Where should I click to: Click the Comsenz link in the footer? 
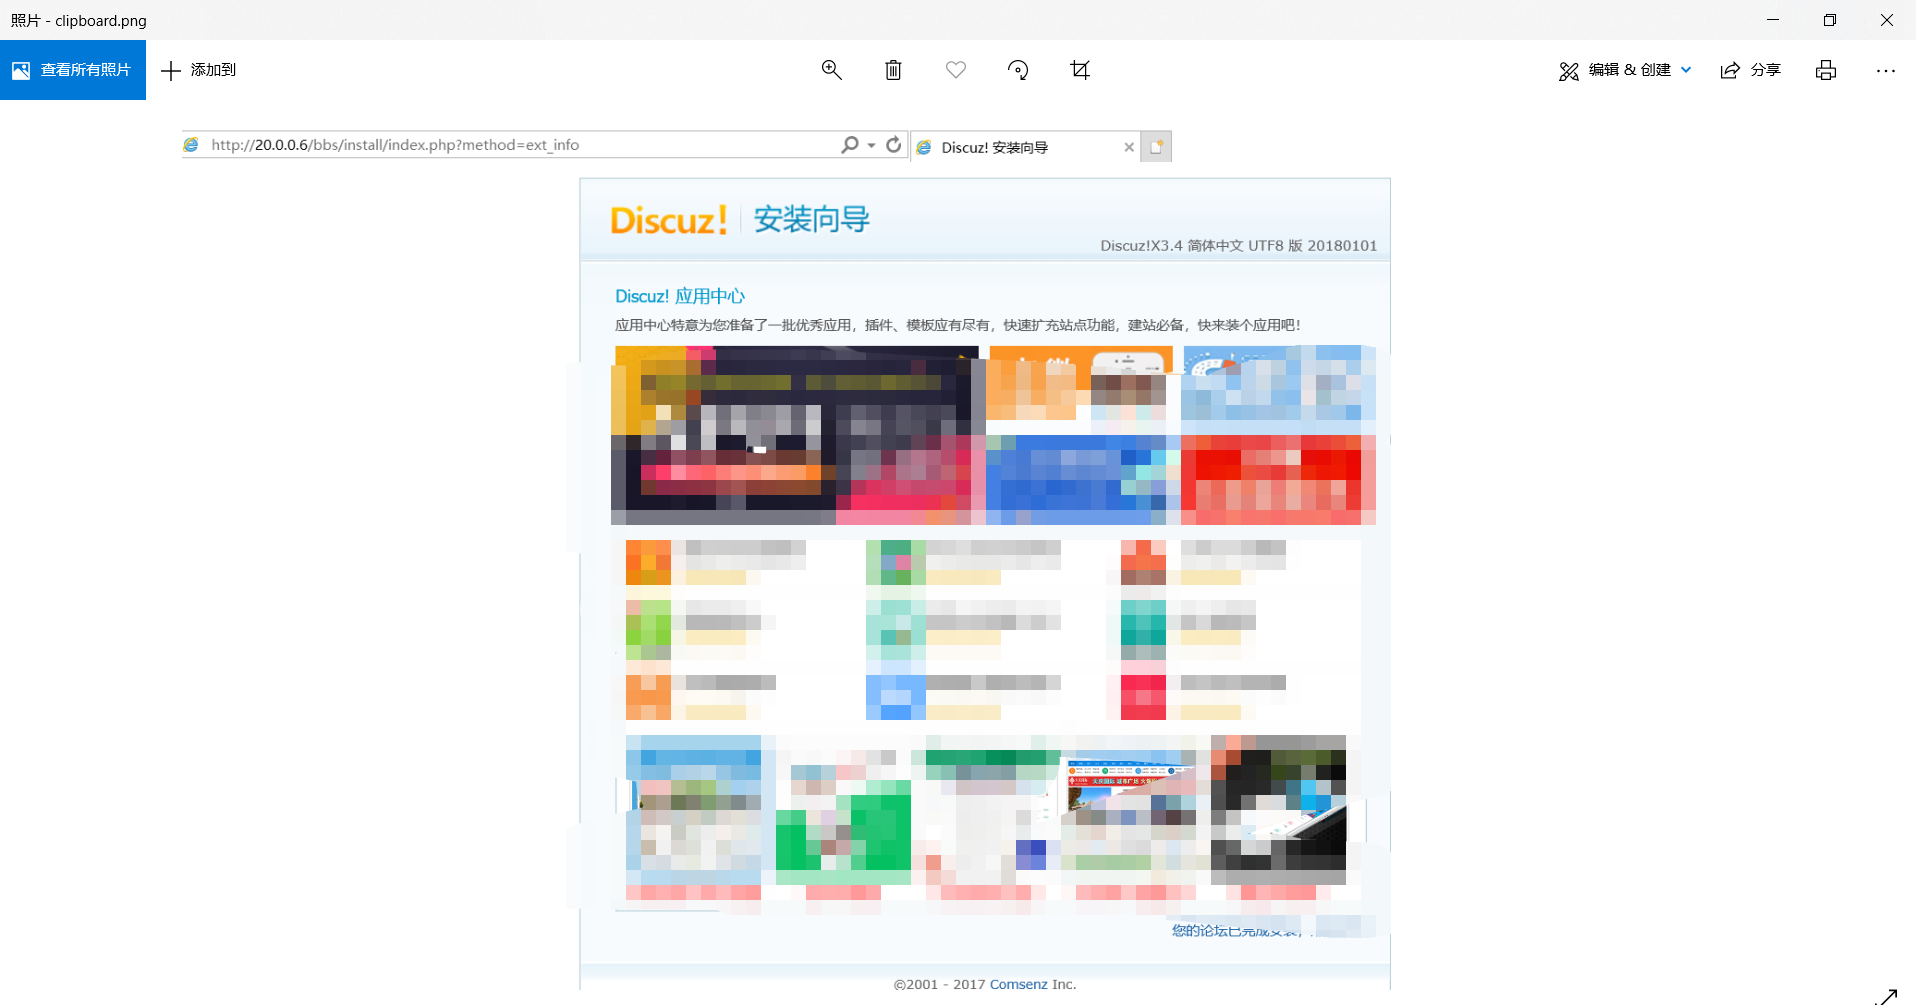tap(1019, 984)
